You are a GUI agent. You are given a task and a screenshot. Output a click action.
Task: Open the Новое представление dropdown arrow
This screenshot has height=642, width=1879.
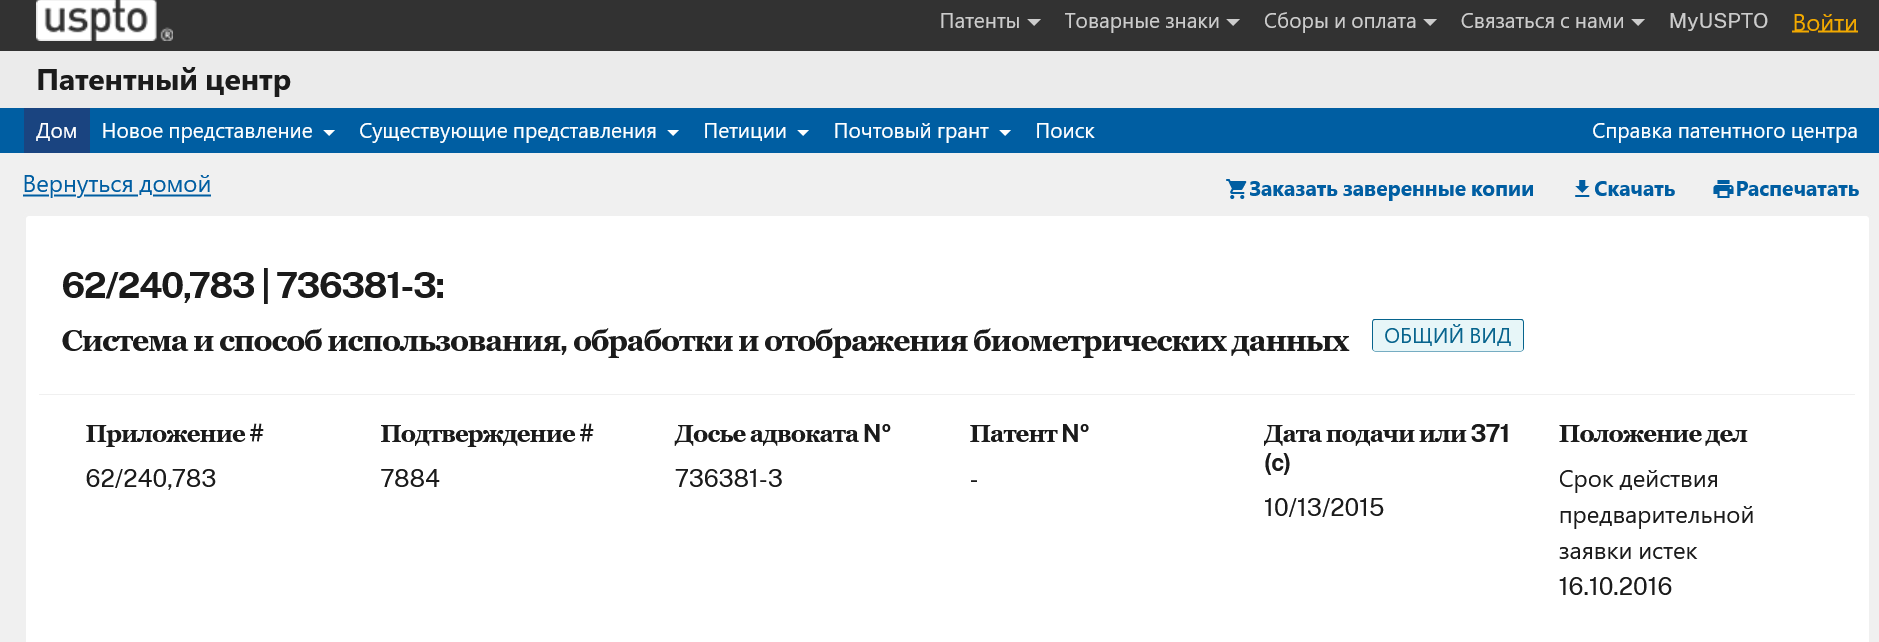coord(328,133)
